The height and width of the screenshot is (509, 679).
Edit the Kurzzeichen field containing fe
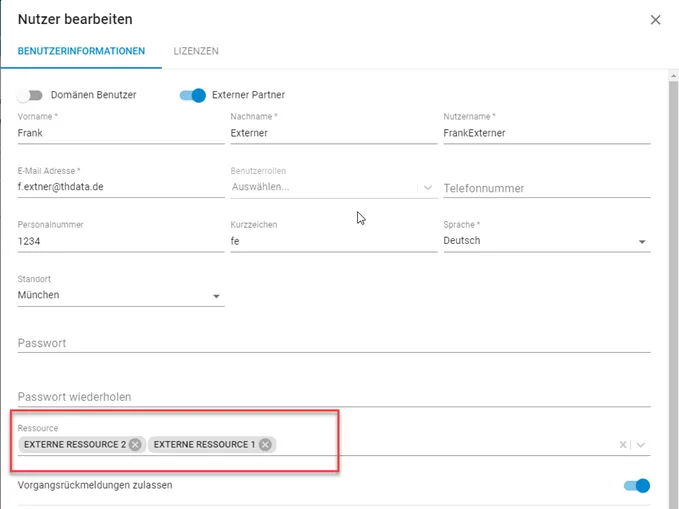click(334, 241)
